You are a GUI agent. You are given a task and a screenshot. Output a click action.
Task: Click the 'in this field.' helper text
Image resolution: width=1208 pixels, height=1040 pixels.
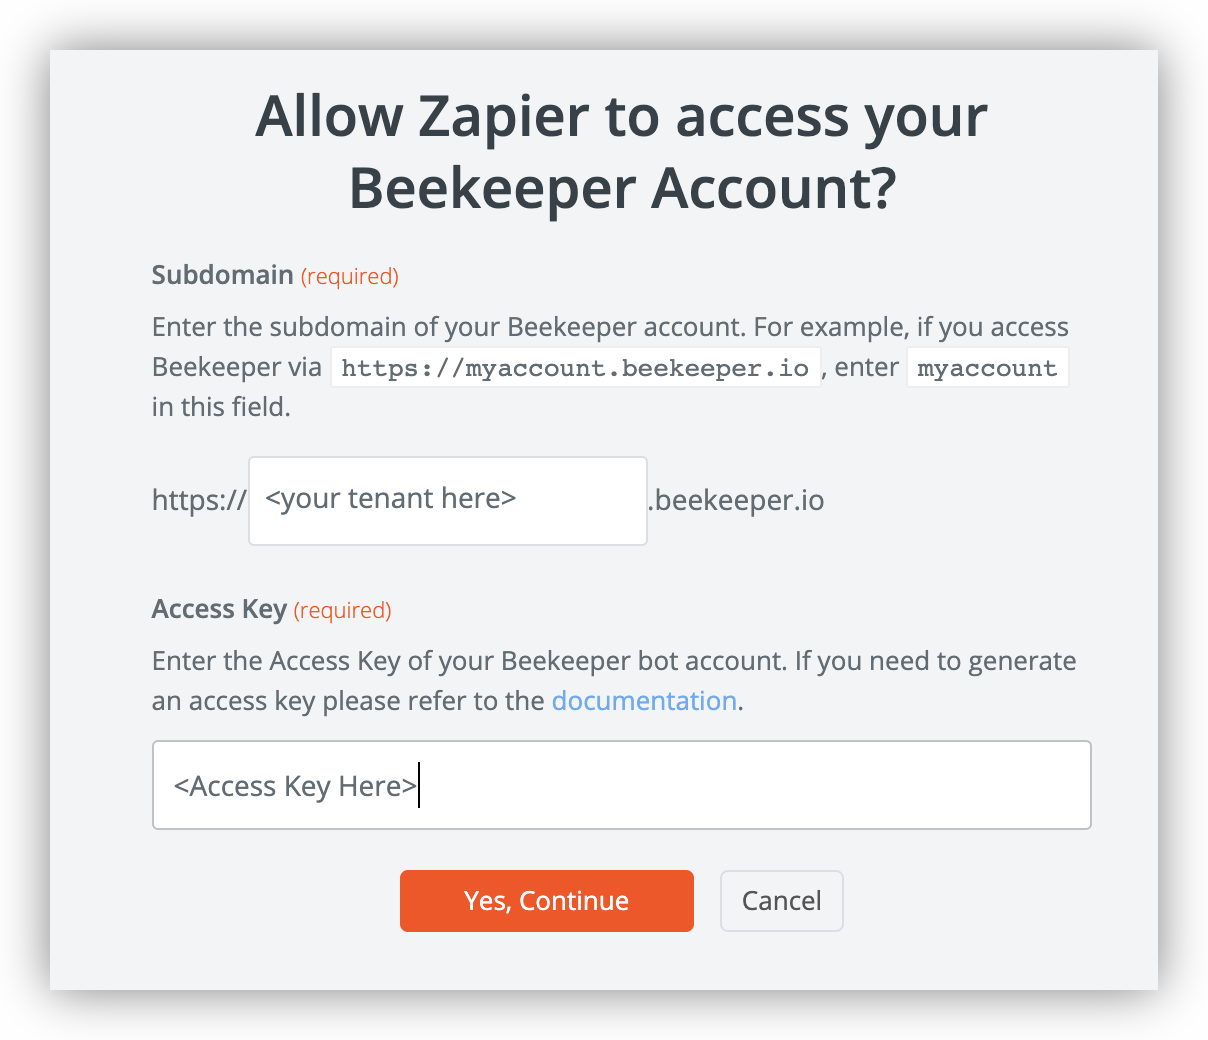tap(221, 407)
